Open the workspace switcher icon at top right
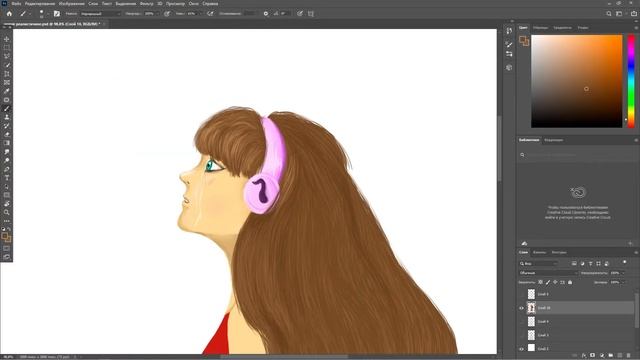The height and width of the screenshot is (360, 640). coord(619,13)
